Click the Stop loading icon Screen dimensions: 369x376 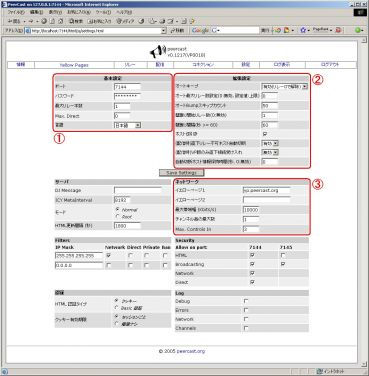[44, 21]
